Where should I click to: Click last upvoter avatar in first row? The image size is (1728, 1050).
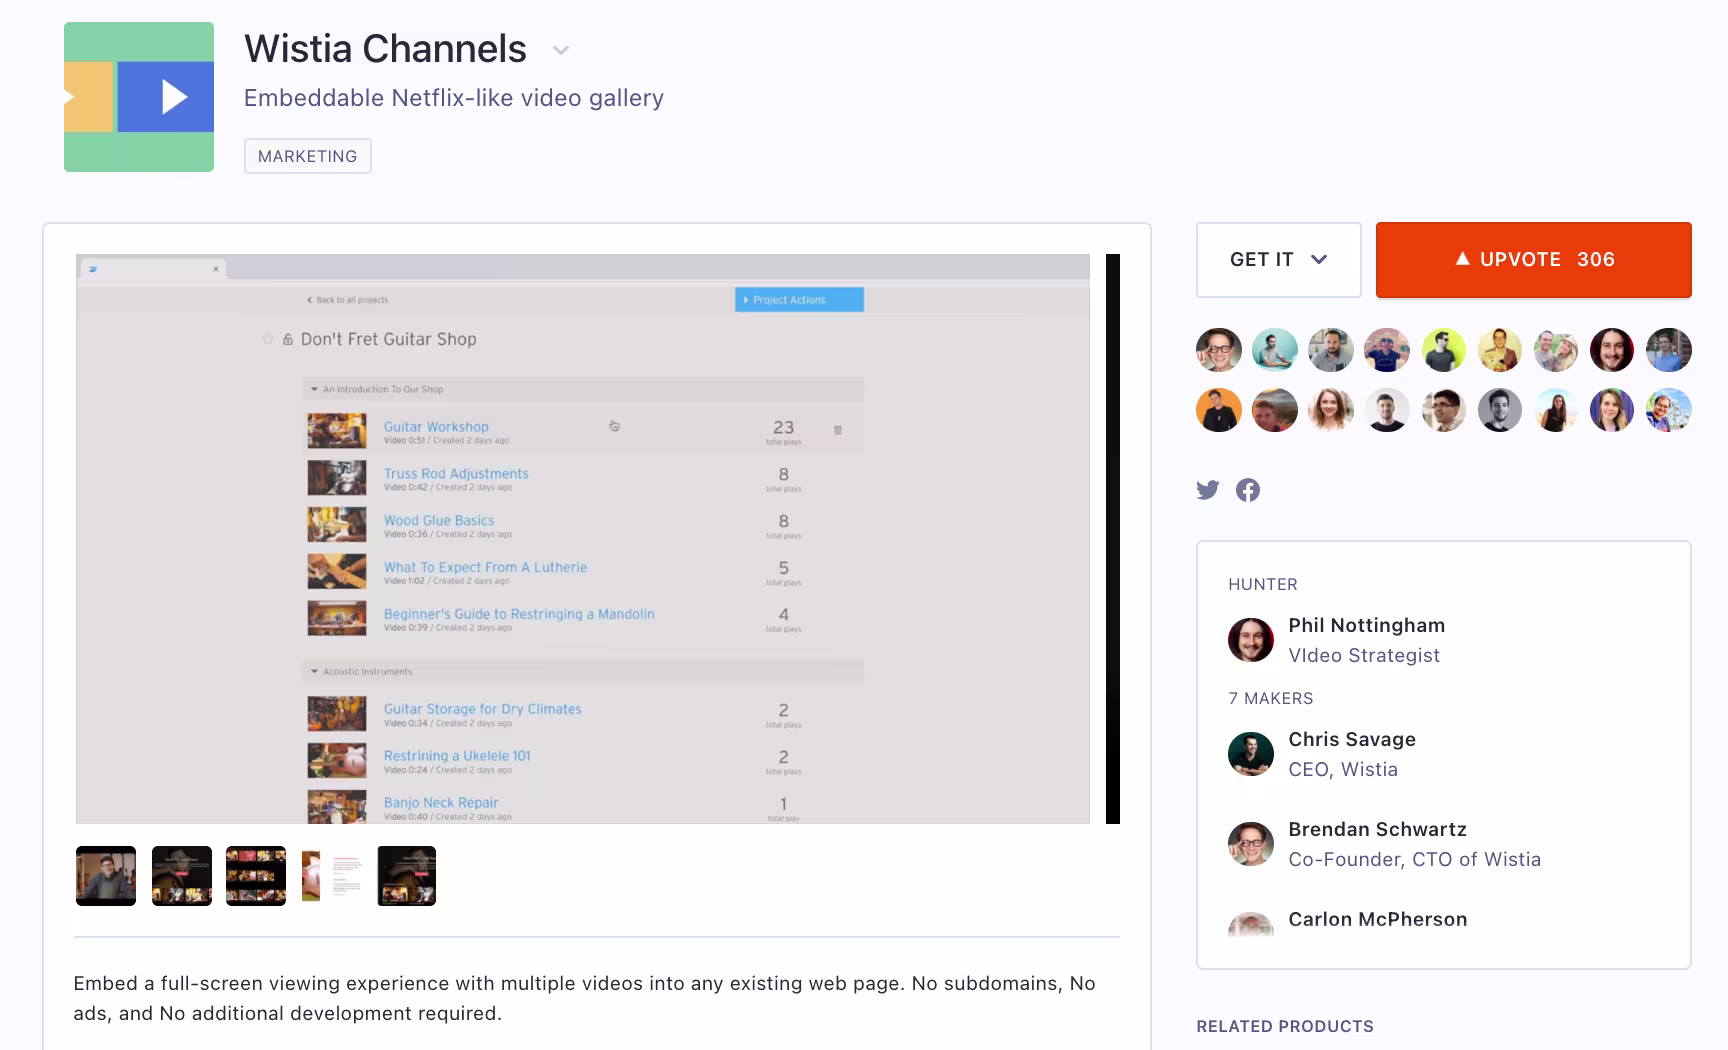[1669, 350]
